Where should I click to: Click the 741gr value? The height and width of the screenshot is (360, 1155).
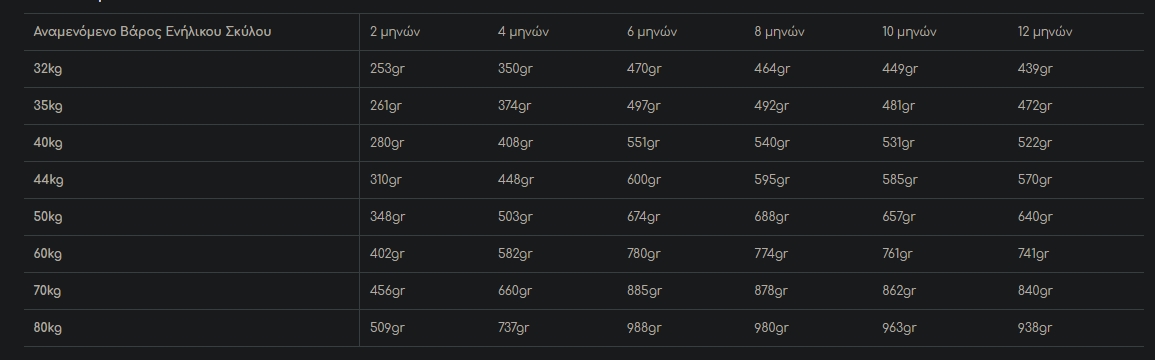pyautogui.click(x=1033, y=254)
